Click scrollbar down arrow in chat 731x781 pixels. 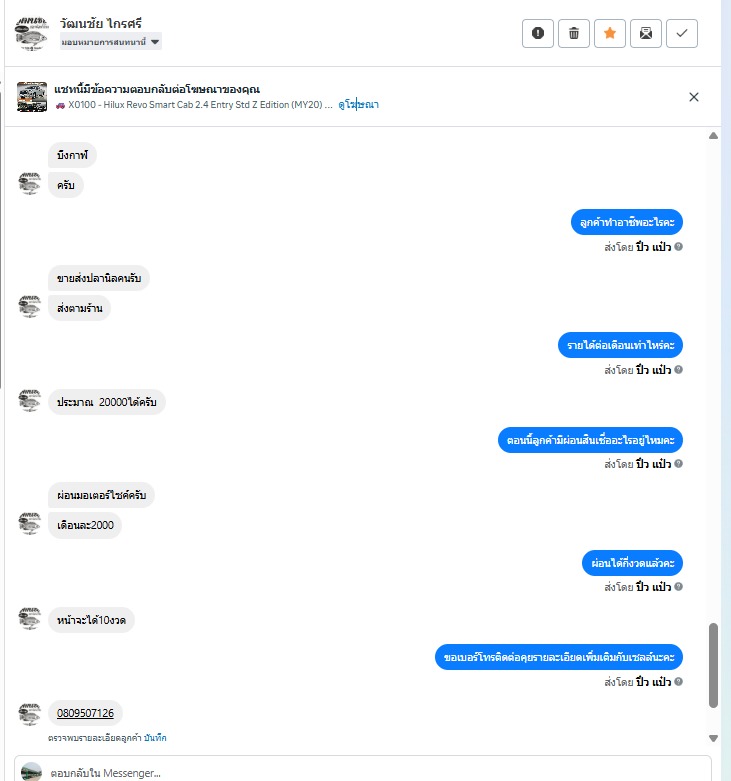click(714, 738)
